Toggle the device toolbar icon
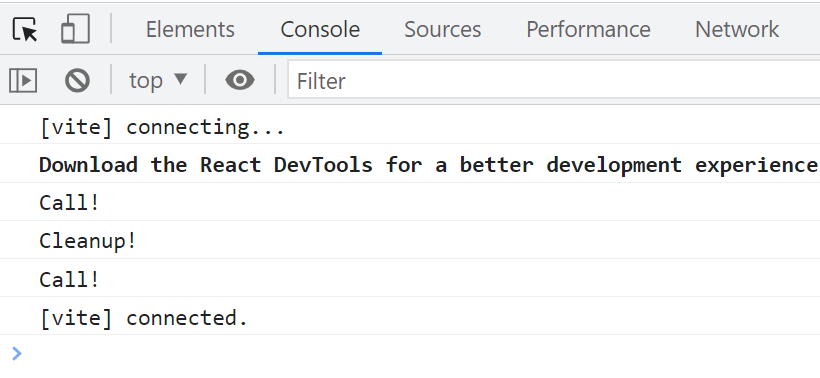820x378 pixels. point(76,29)
